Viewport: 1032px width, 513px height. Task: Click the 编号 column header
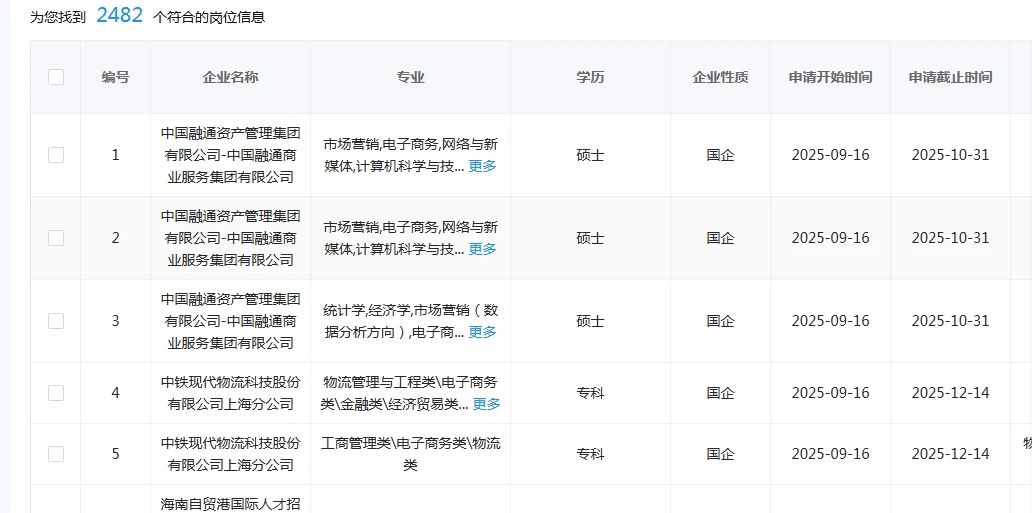coord(115,77)
